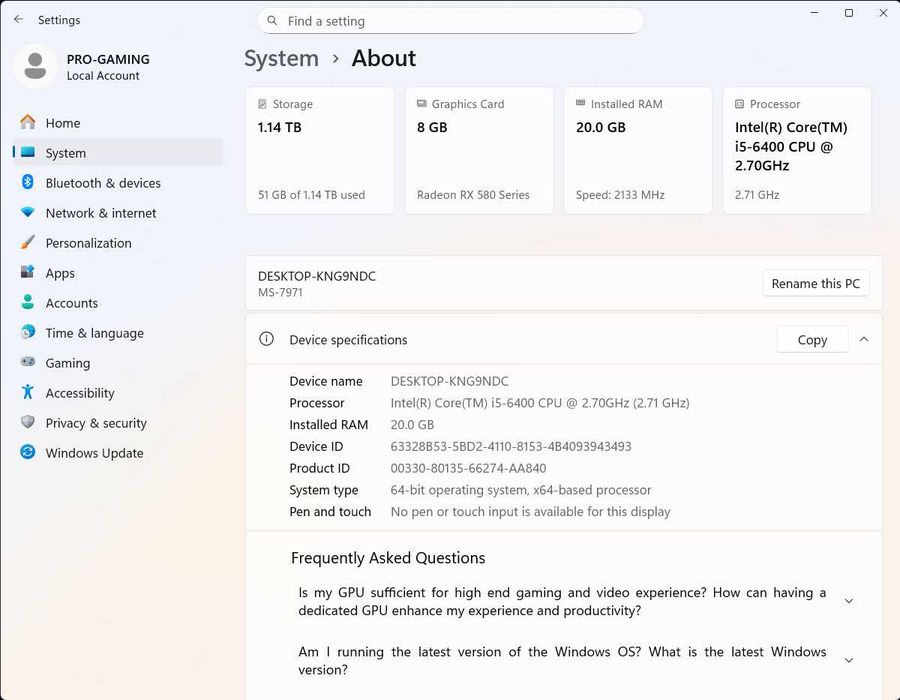The width and height of the screenshot is (900, 700).
Task: Collapse the Device specifications section
Action: click(864, 339)
